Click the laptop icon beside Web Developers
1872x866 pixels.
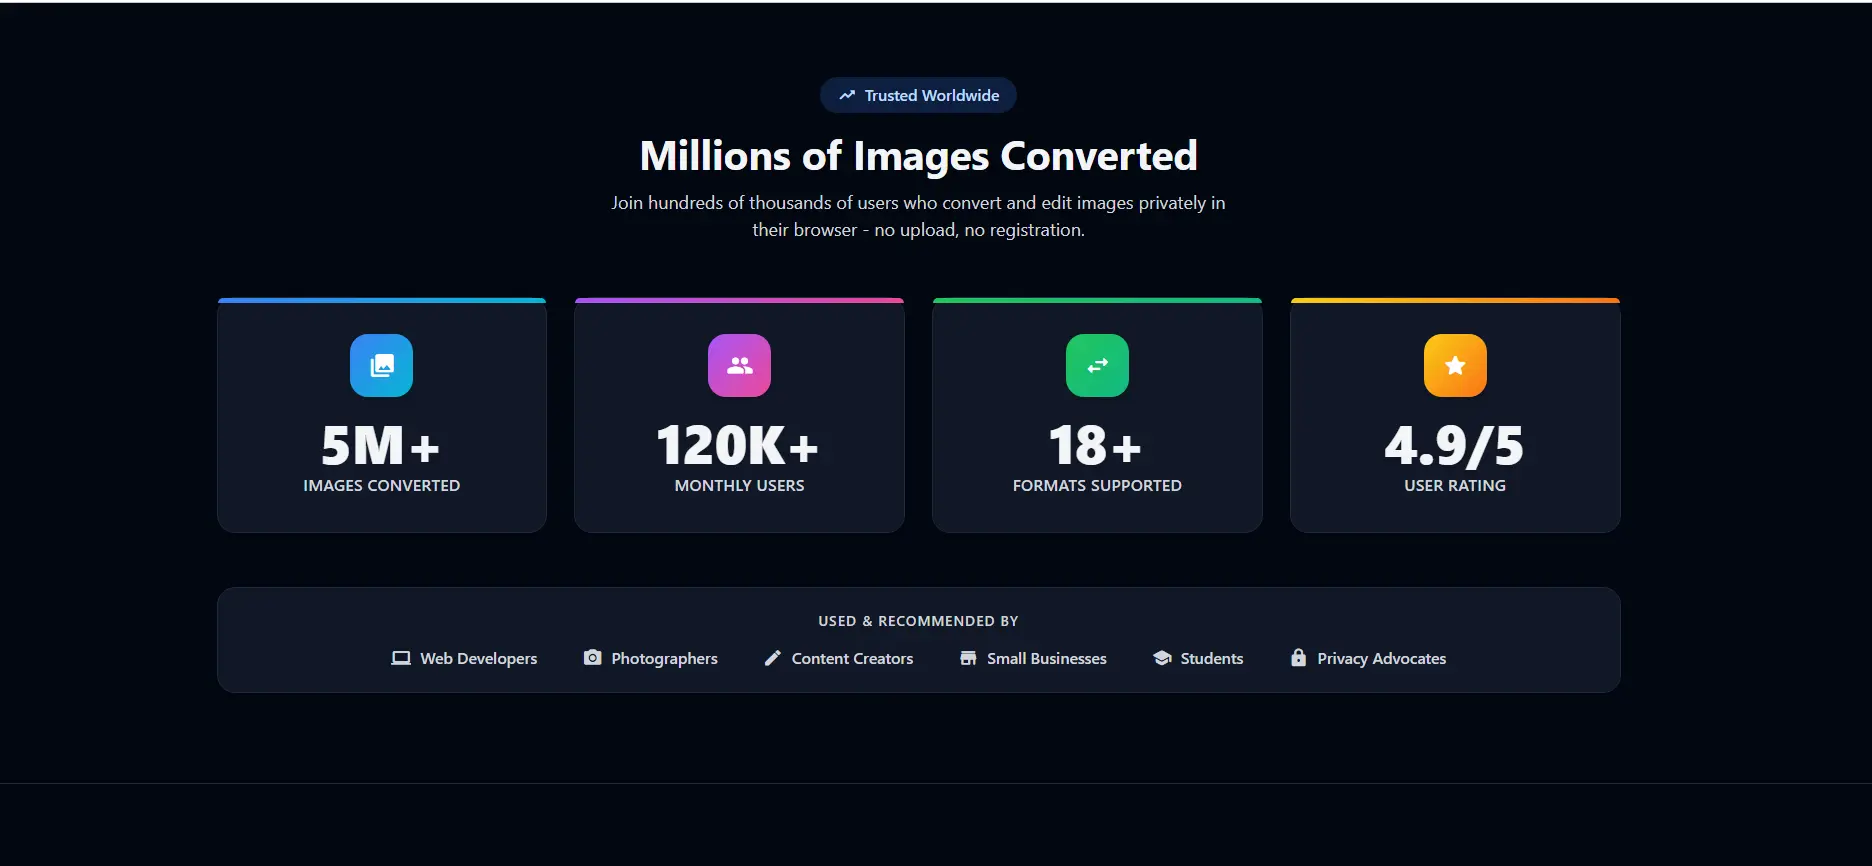click(x=401, y=658)
